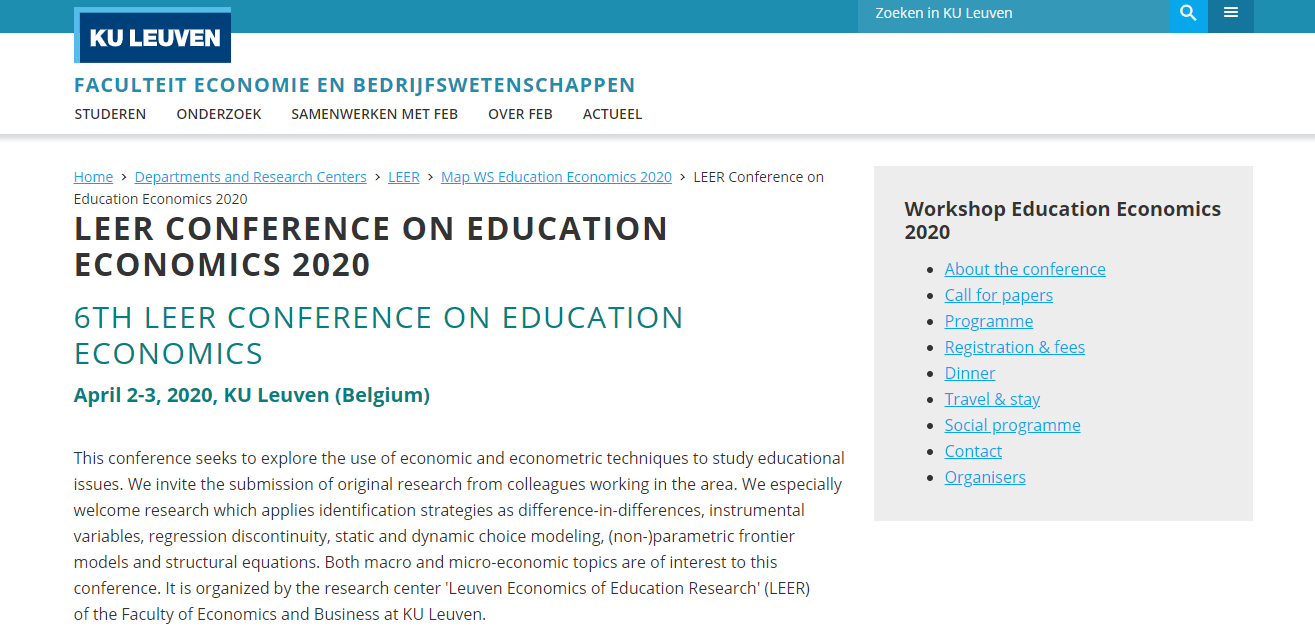This screenshot has height=630, width=1315.
Task: Open Map WS Education Economics 2020 breadcrumb
Action: pos(556,177)
